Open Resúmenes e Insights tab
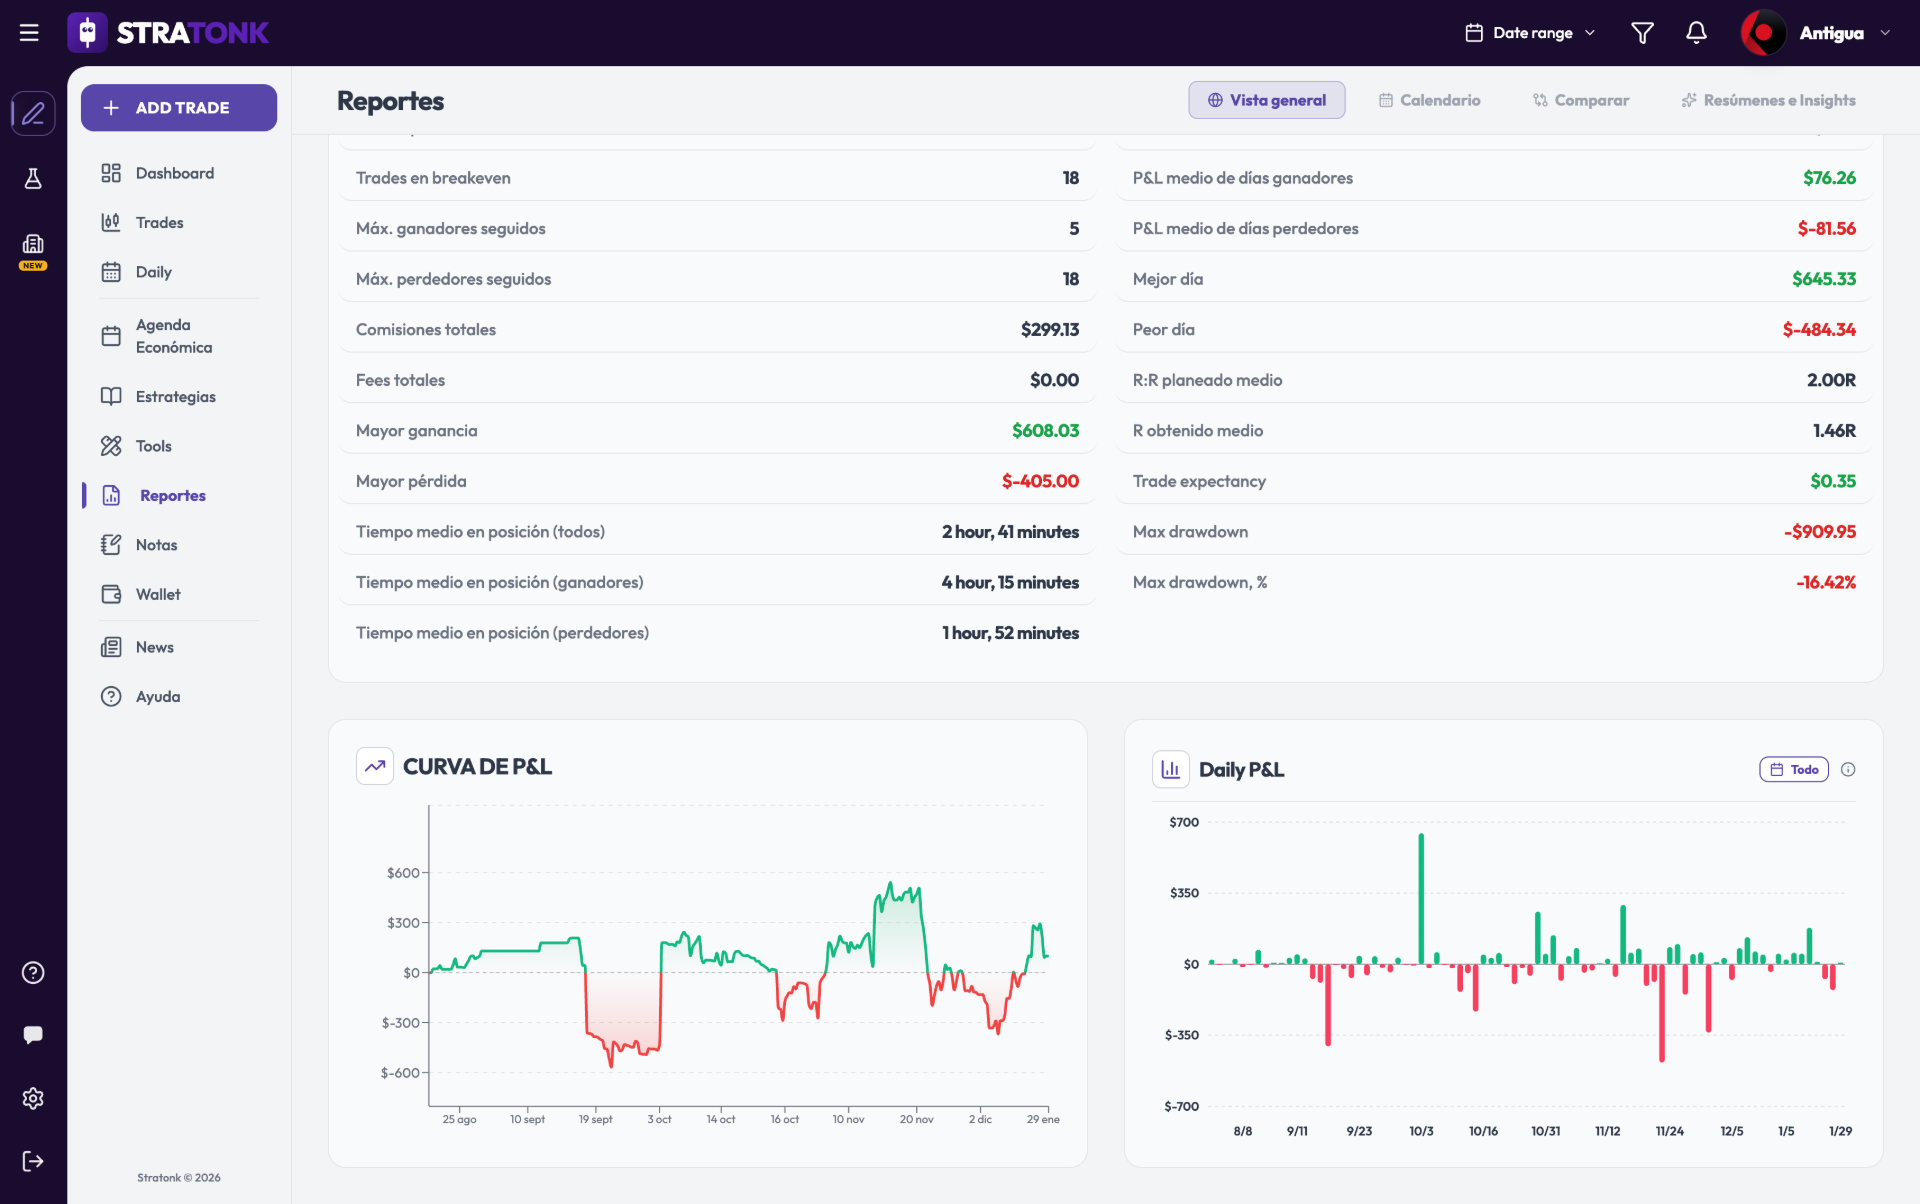Screen dimensions: 1920x1204 pyautogui.click(x=1768, y=100)
